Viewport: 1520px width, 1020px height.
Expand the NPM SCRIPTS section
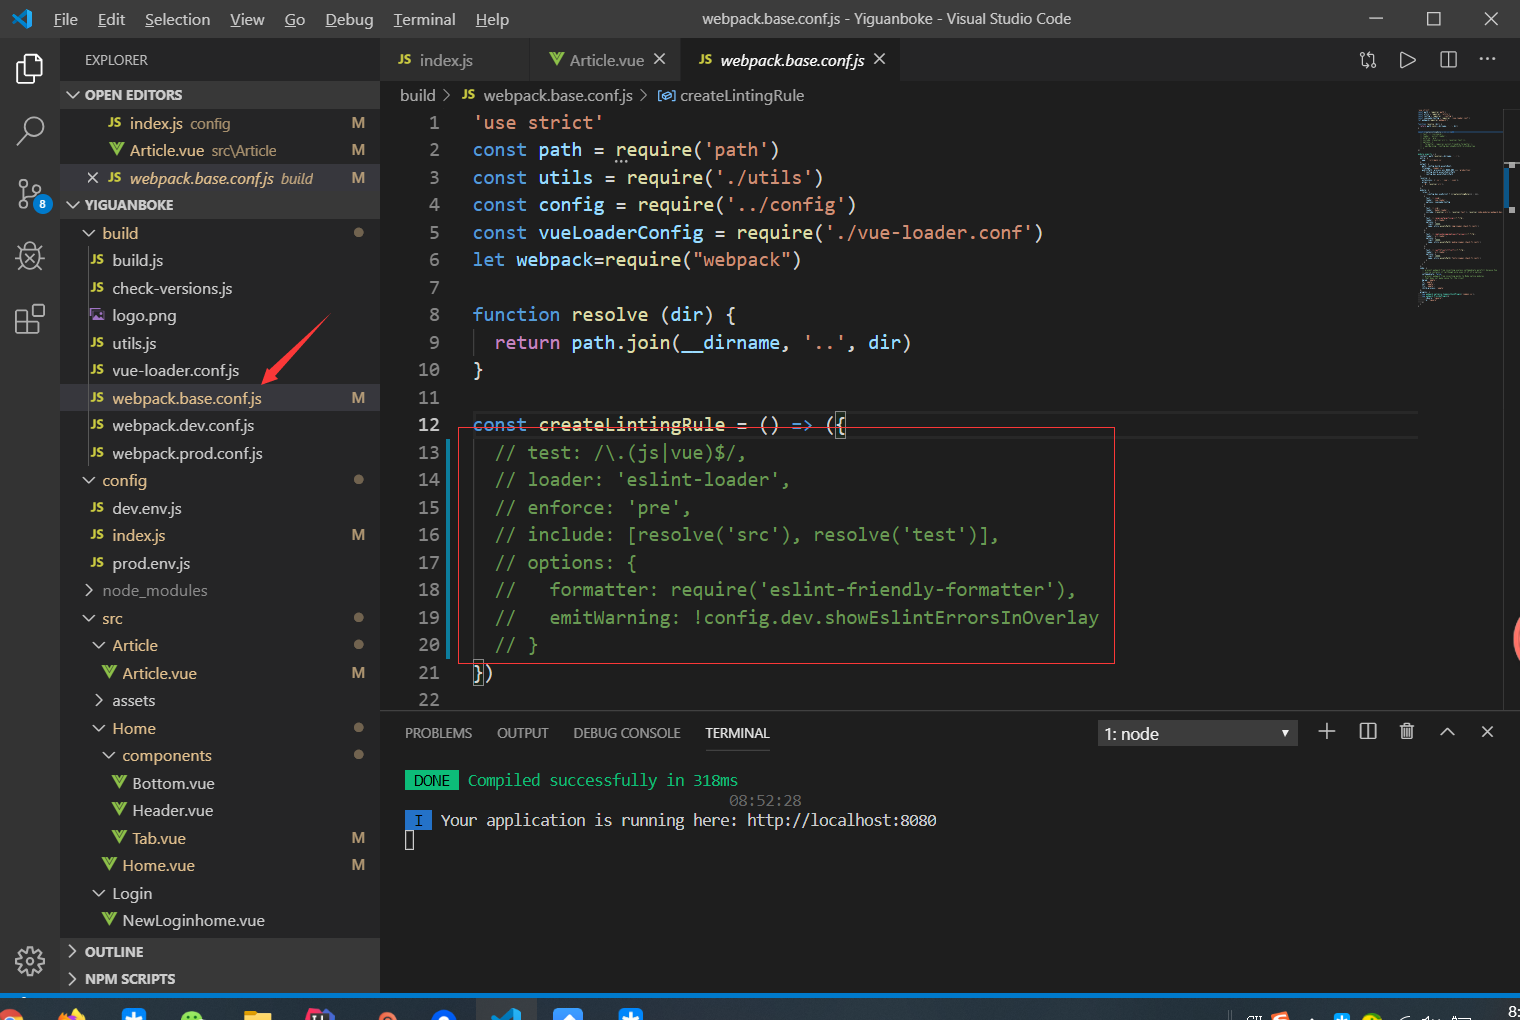tap(220, 979)
